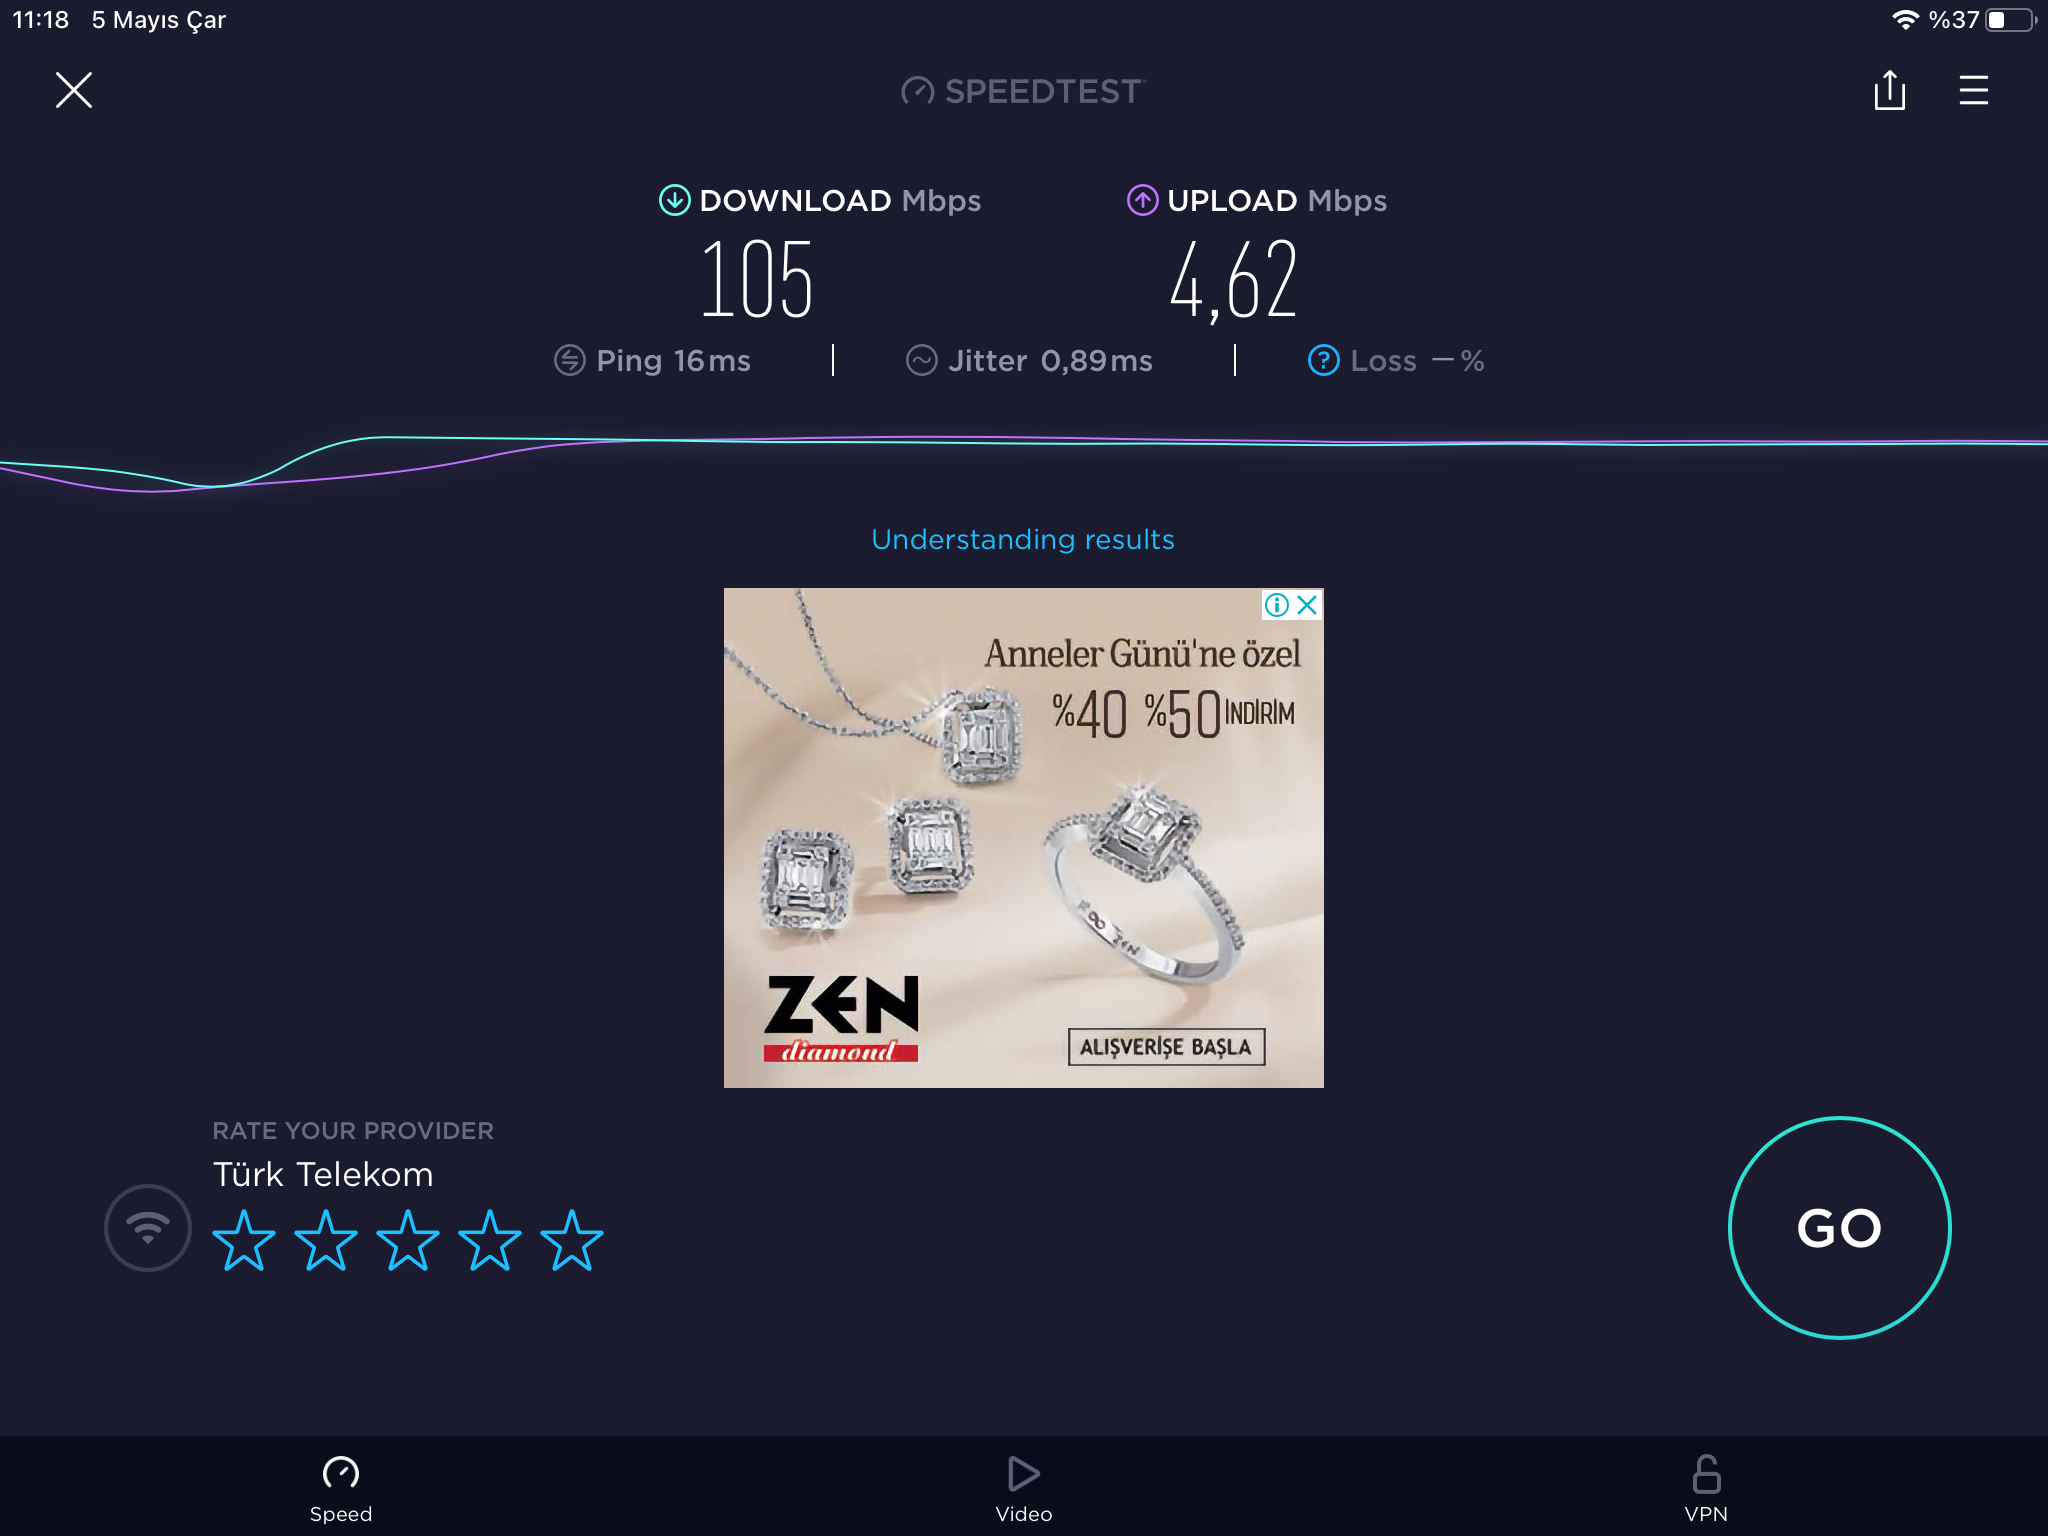Select the Speed tab

tap(341, 1489)
